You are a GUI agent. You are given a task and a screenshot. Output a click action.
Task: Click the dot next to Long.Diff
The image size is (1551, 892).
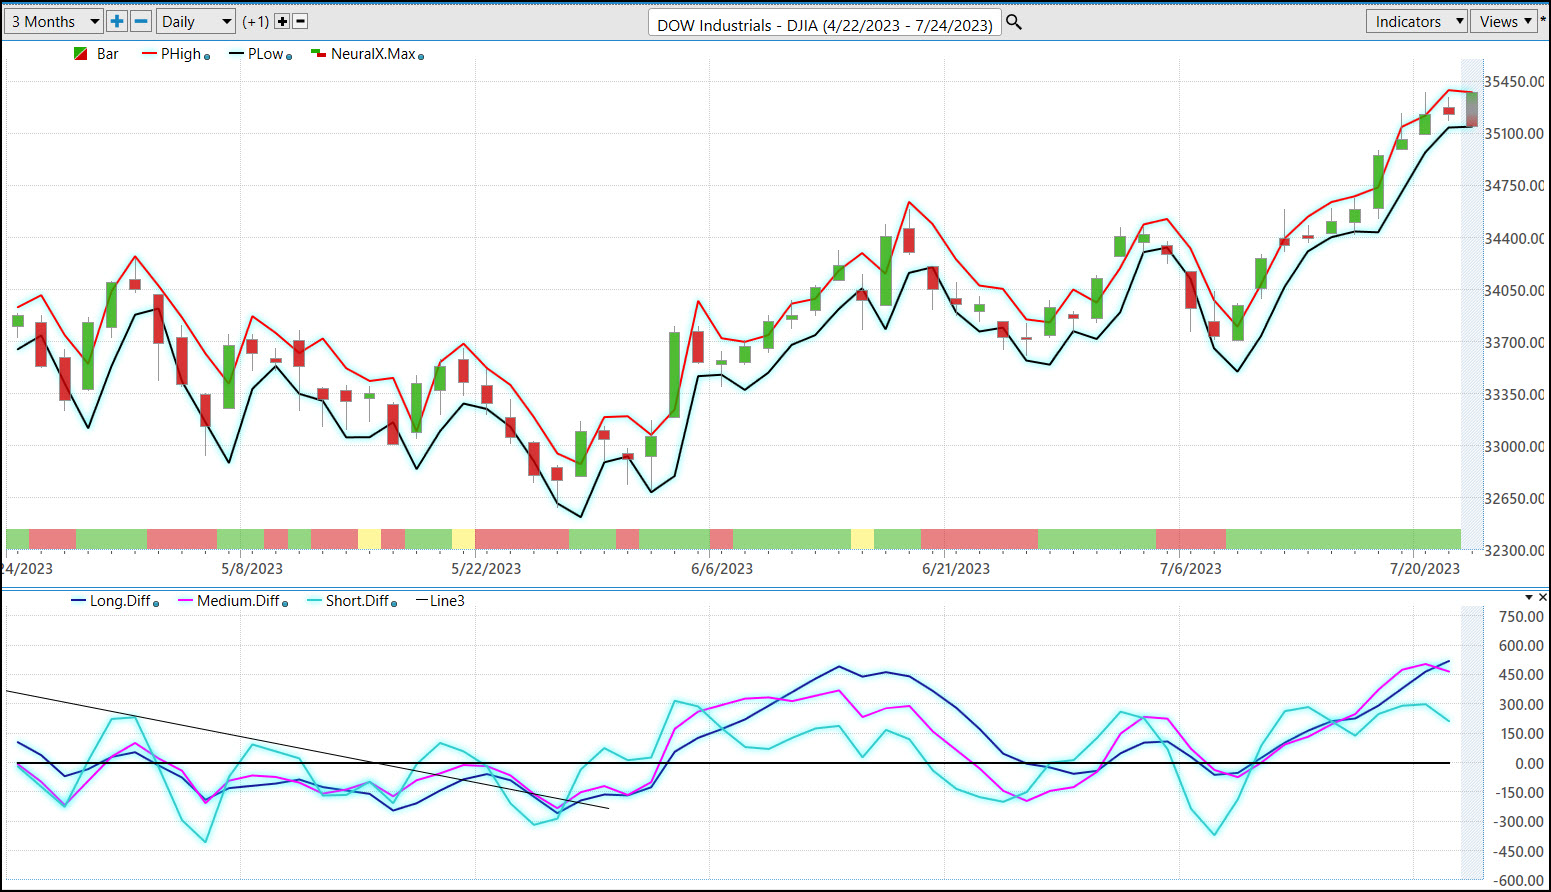pyautogui.click(x=156, y=604)
